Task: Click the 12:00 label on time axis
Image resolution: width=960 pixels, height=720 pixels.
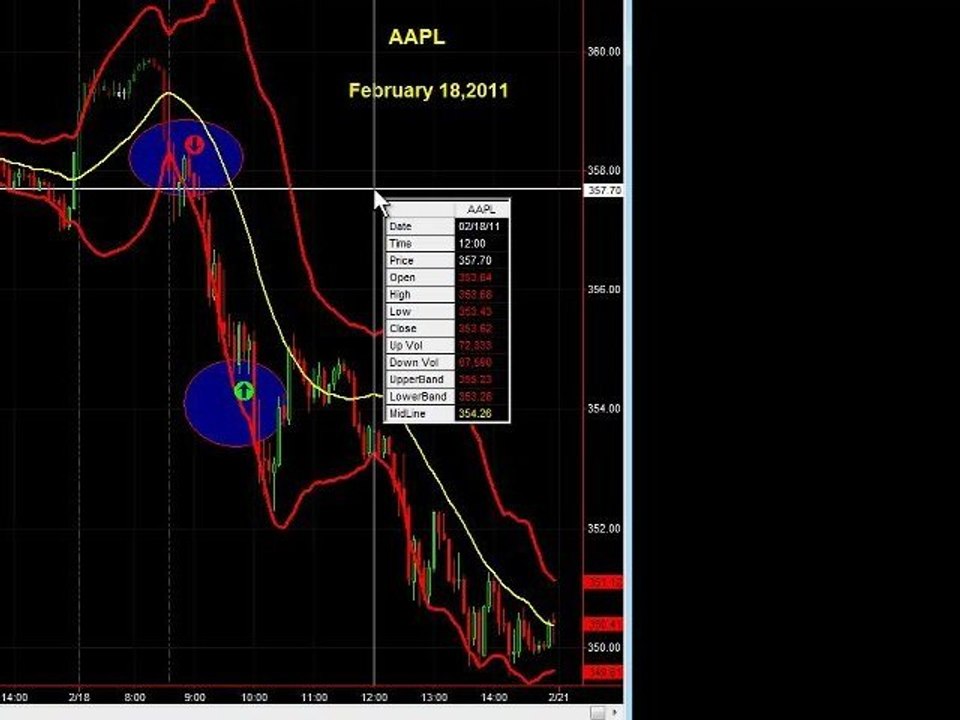Action: tap(374, 697)
